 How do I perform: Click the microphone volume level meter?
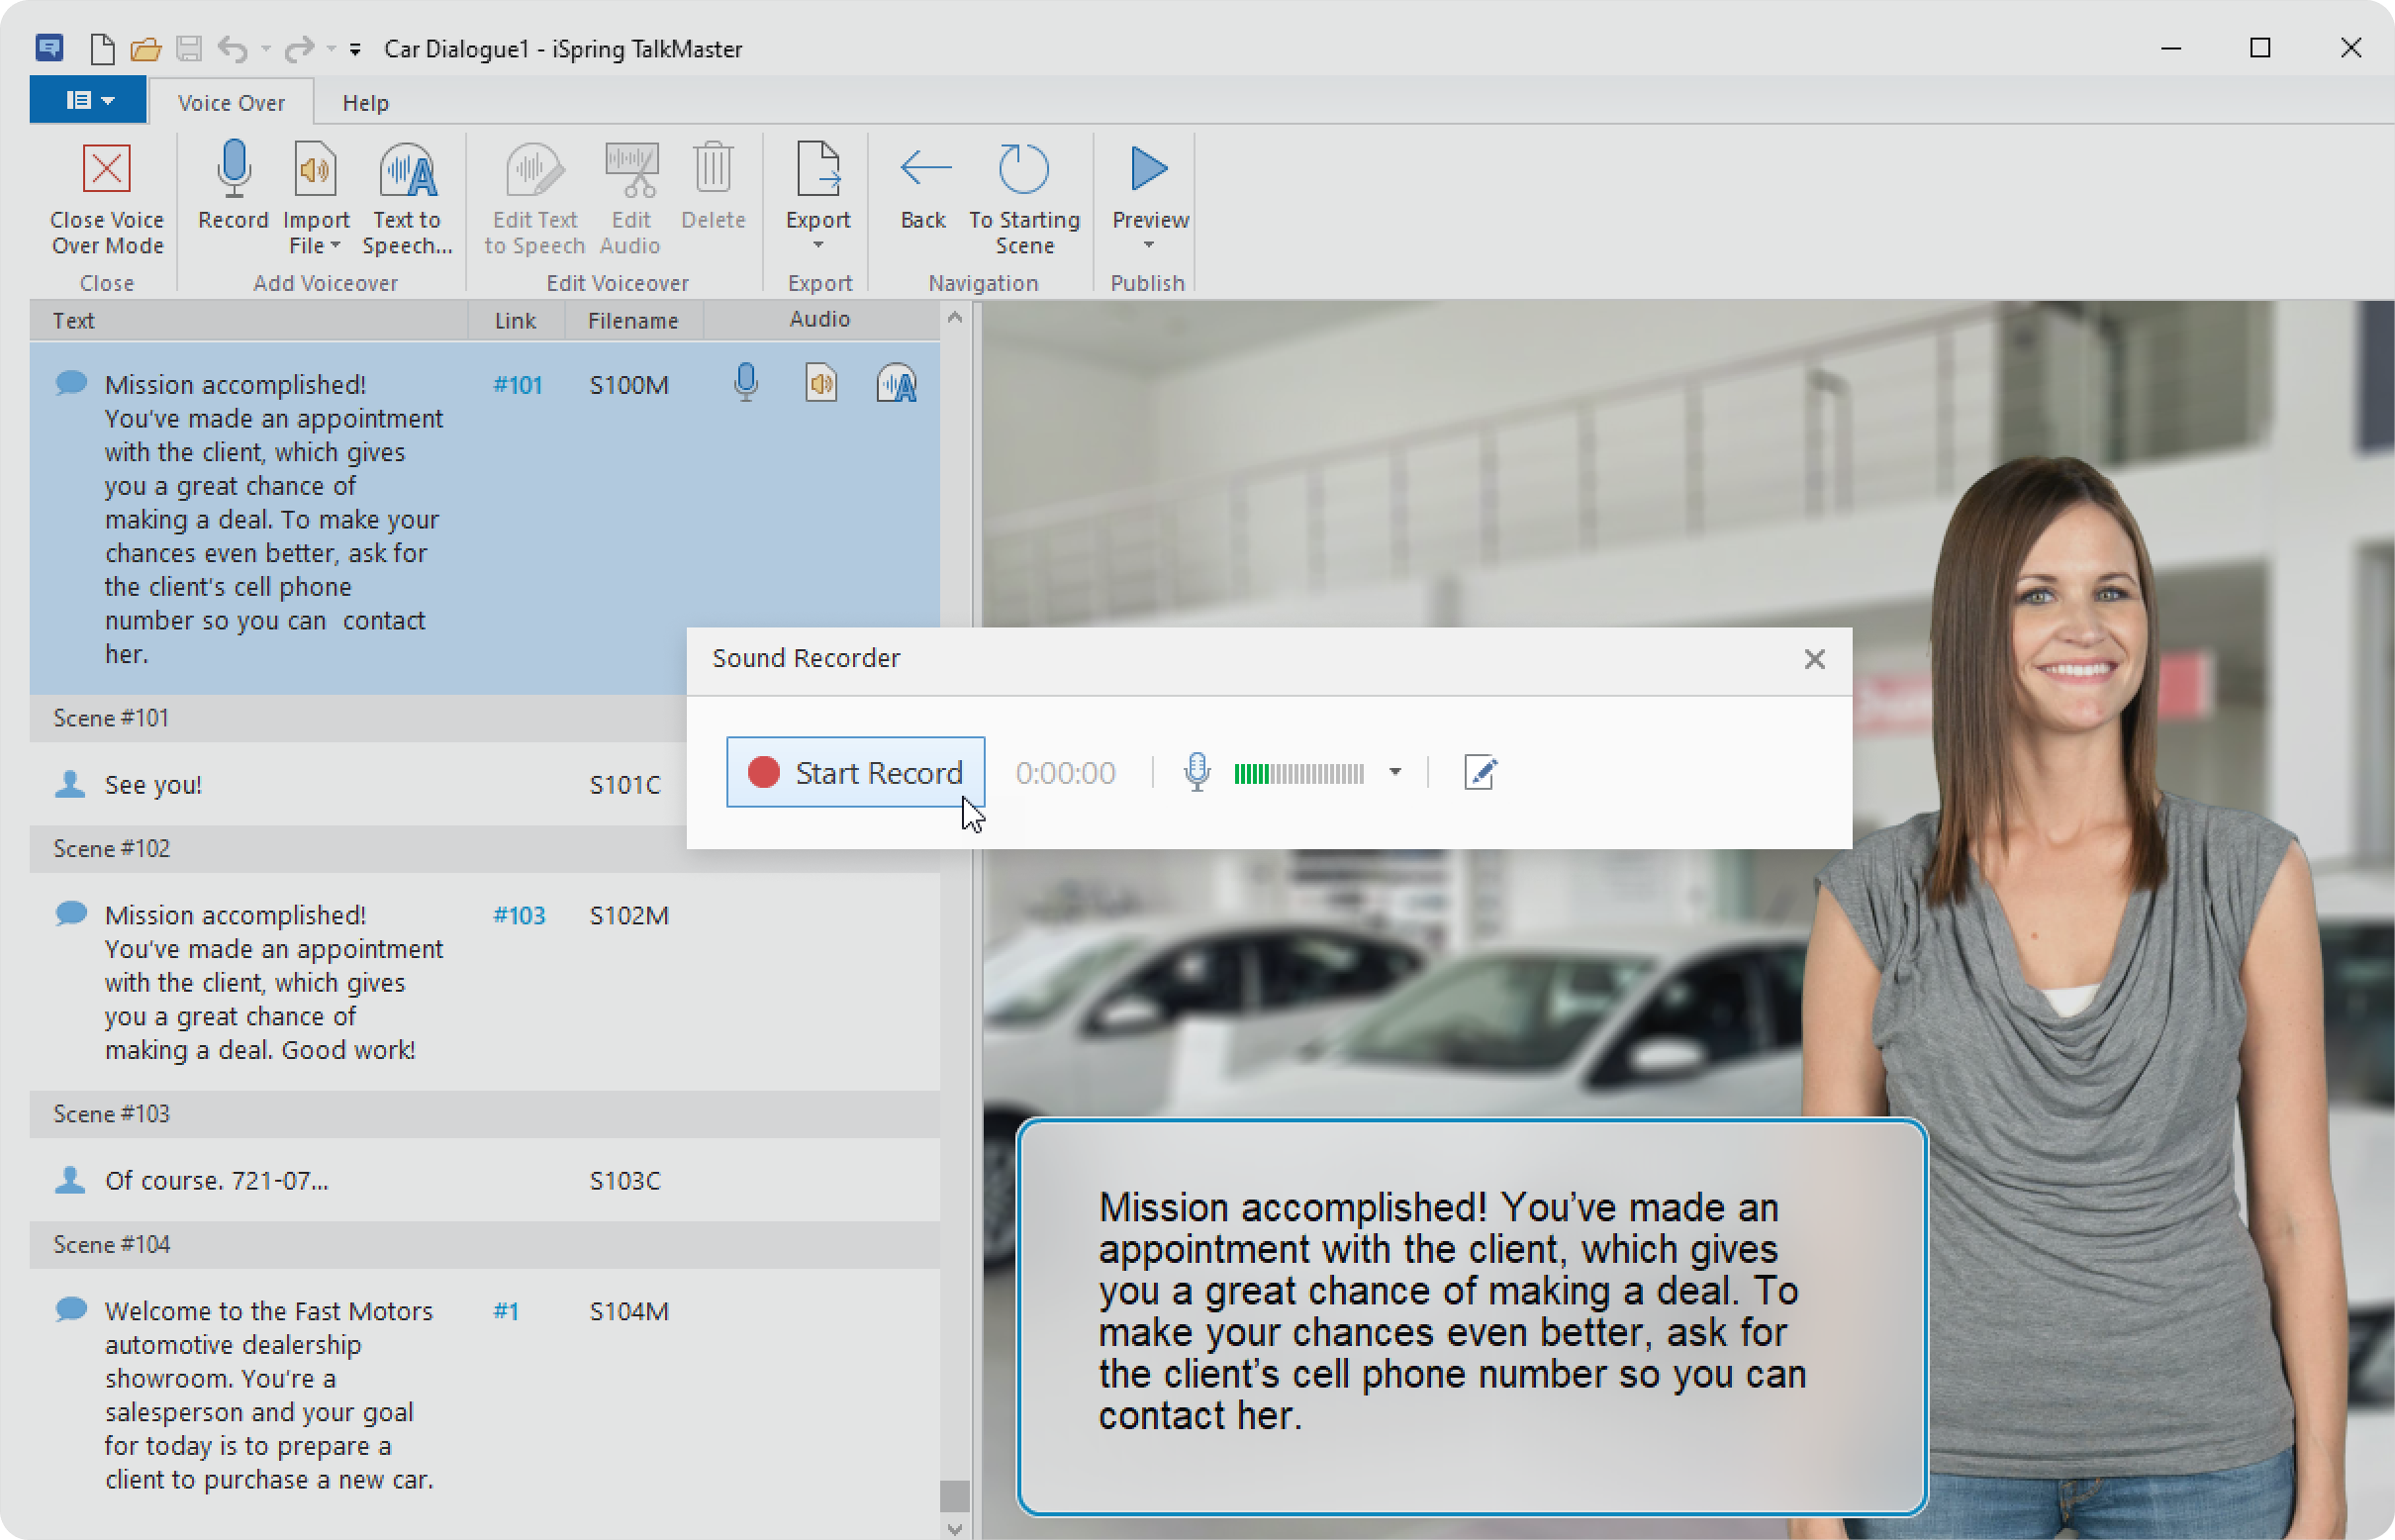(x=1298, y=774)
